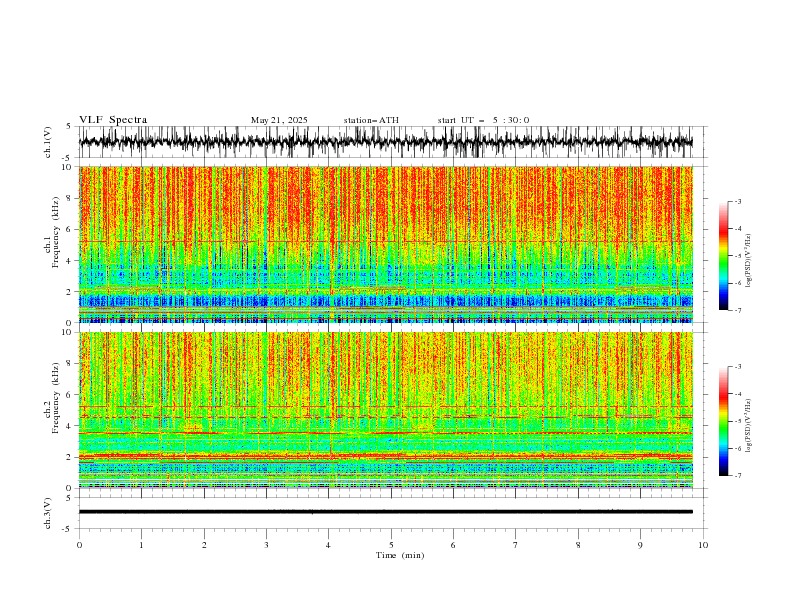Click the 'ch.1 Frequency (kHz)' axis label
This screenshot has width=792, height=612.
(x=52, y=233)
